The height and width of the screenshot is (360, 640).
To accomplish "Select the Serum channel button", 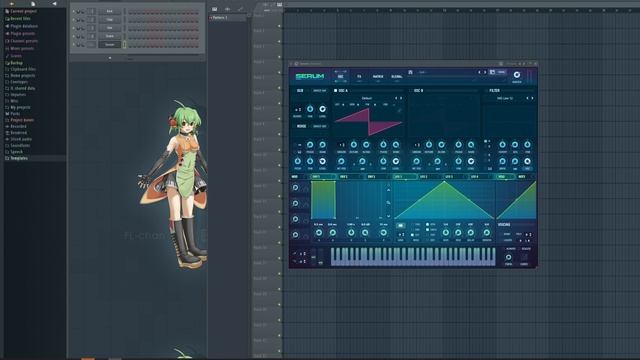I will 109,44.
